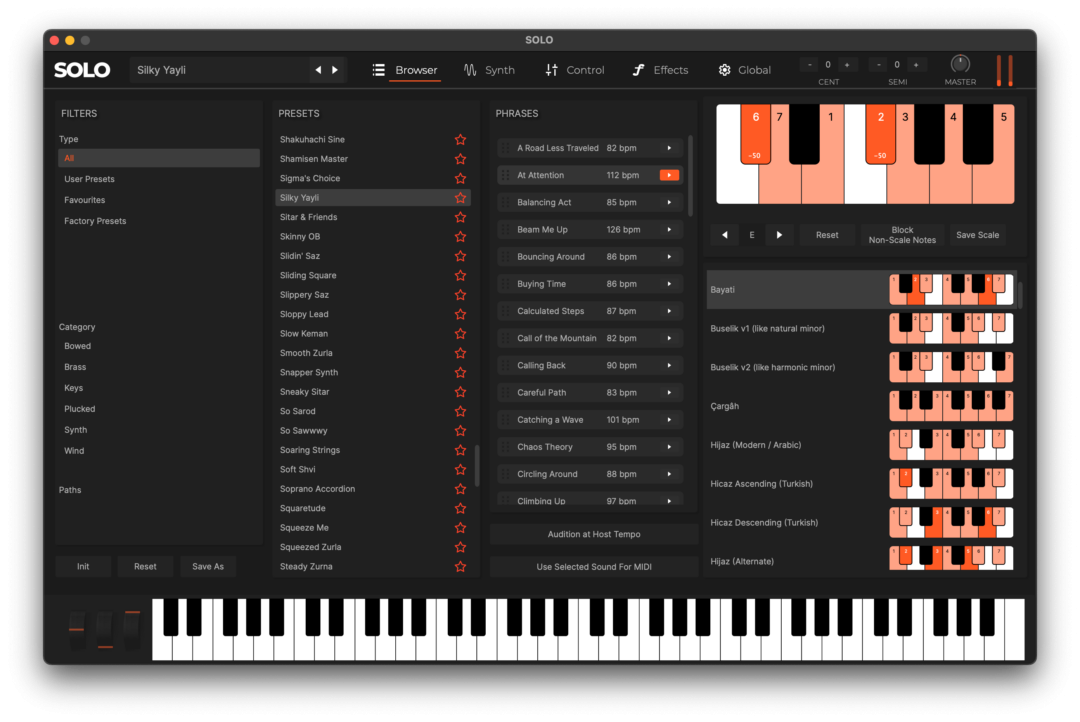The height and width of the screenshot is (722, 1080).
Task: Select the Factory Presets type filter
Action: pyautogui.click(x=95, y=221)
